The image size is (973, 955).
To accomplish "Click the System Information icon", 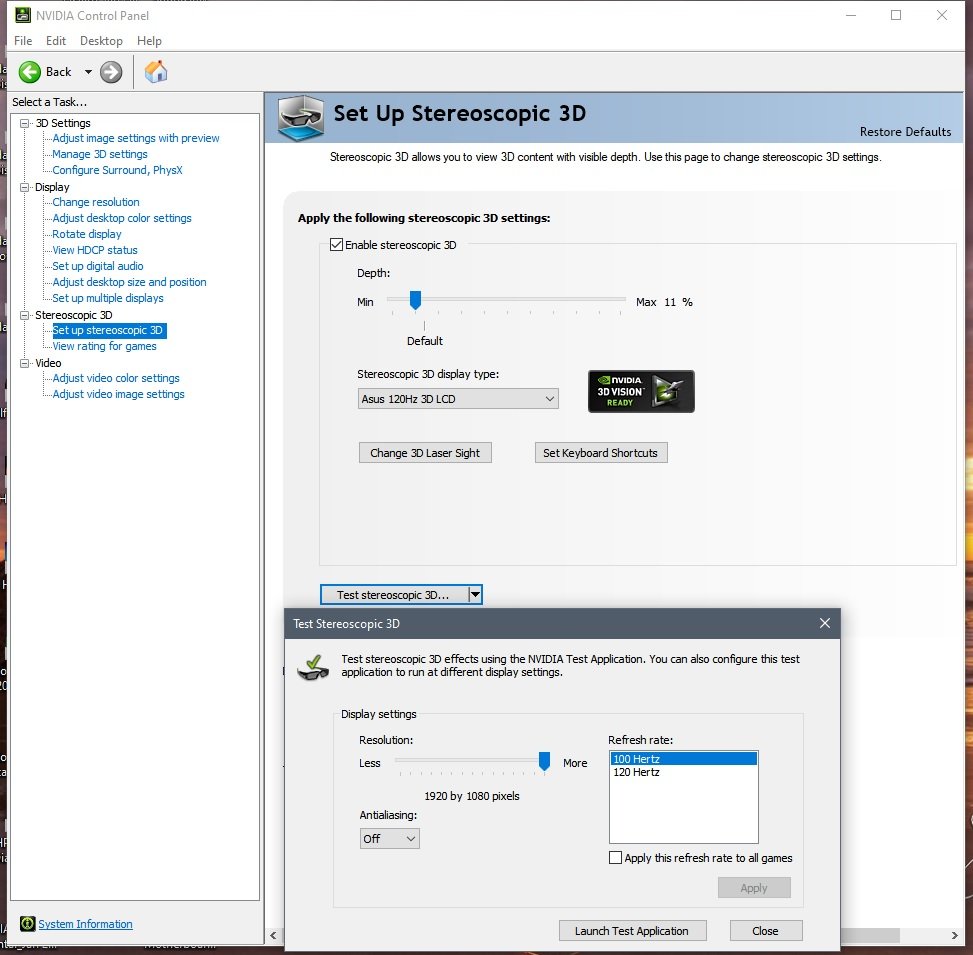I will (x=27, y=923).
